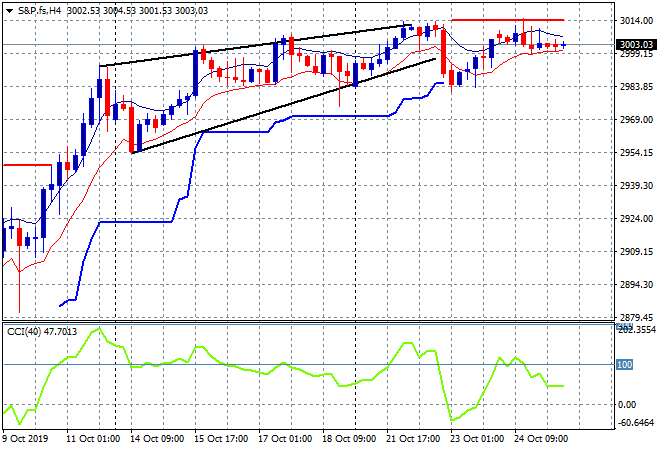This screenshot has height=450, width=660.
Task: Click the 2939.30 price axis label
Action: click(636, 186)
